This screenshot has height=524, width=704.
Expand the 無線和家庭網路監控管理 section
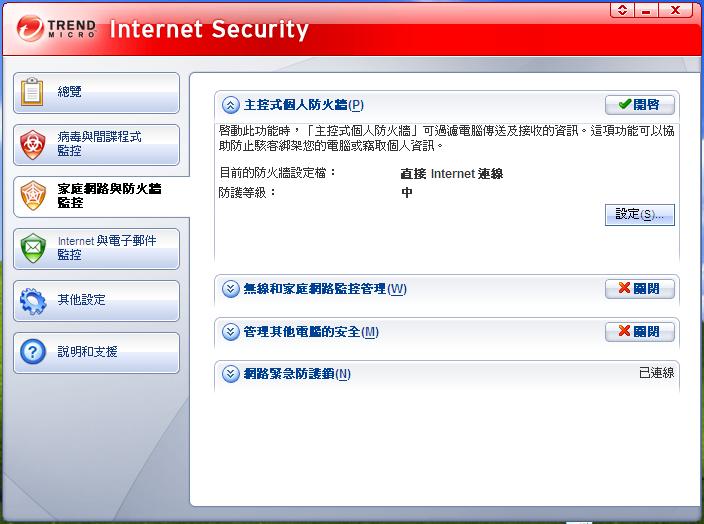pyautogui.click(x=231, y=289)
